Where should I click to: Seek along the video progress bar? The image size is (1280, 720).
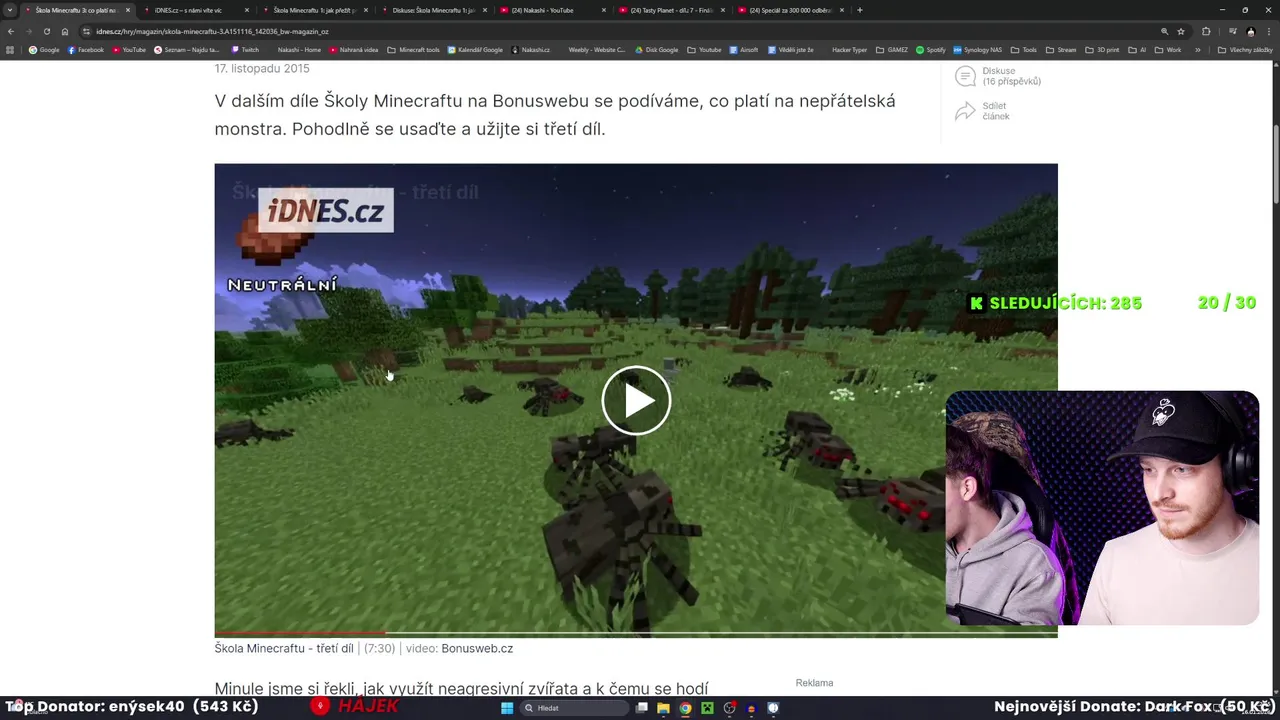(x=636, y=634)
